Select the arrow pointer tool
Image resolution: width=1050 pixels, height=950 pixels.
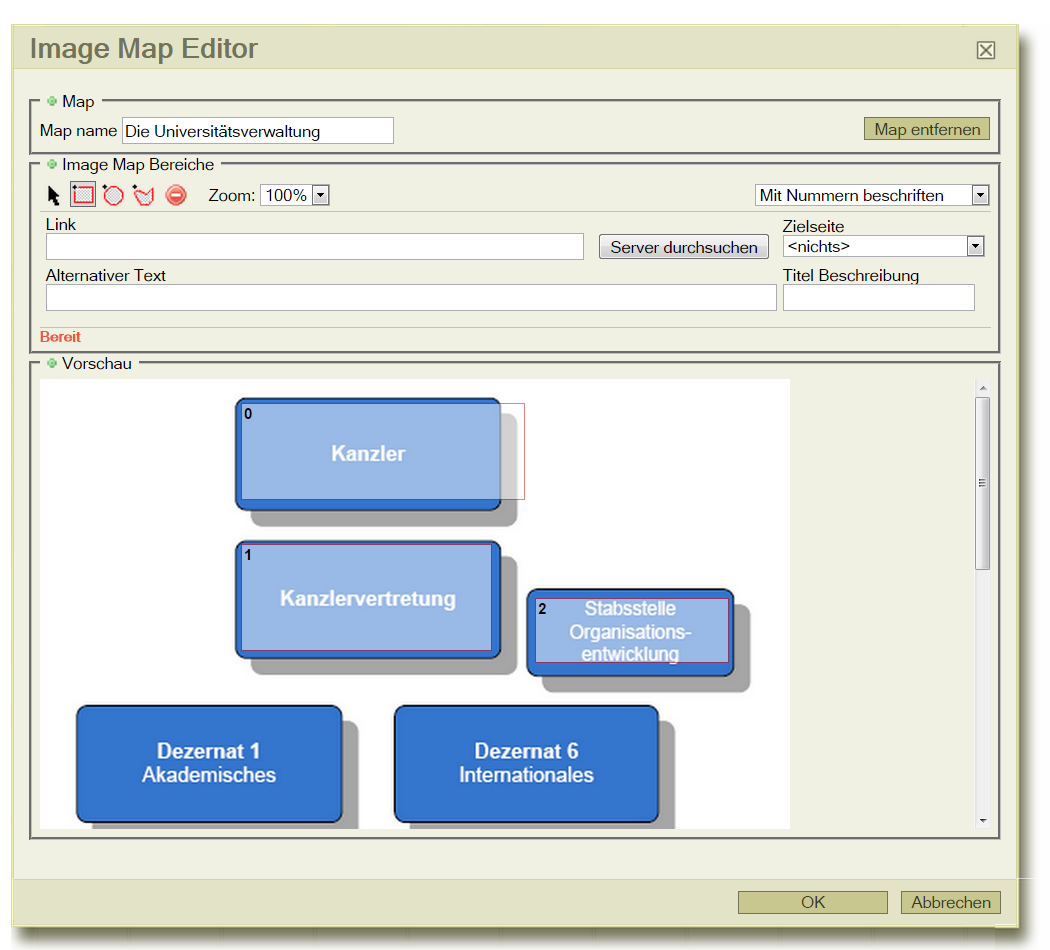coord(54,195)
